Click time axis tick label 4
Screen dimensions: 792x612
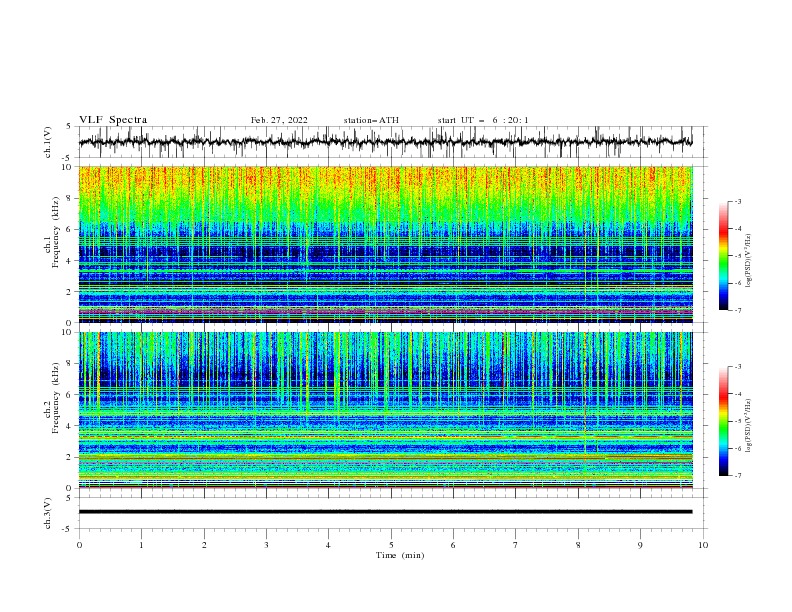click(328, 545)
